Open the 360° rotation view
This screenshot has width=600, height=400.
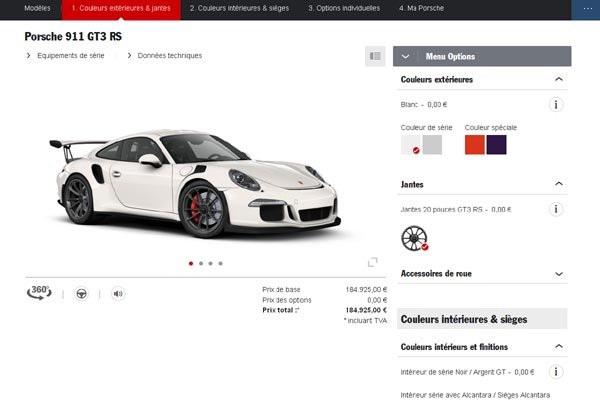click(x=39, y=293)
